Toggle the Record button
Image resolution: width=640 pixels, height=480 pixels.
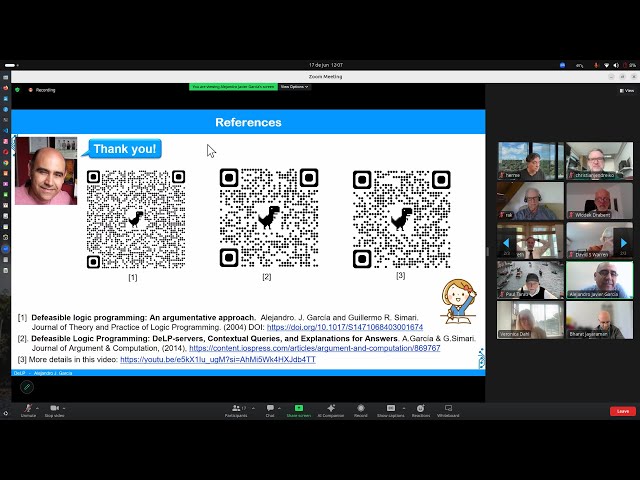360,409
